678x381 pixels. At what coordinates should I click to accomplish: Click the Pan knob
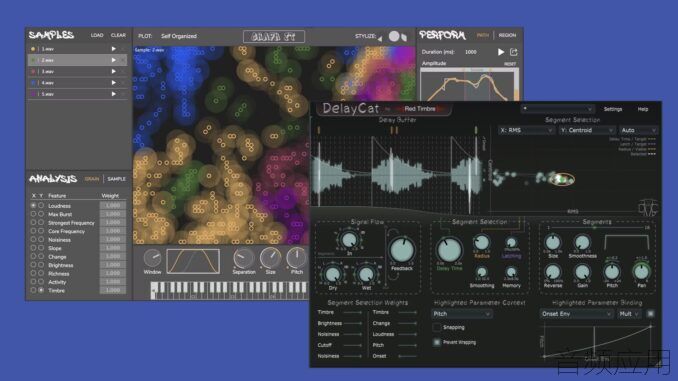(x=641, y=272)
